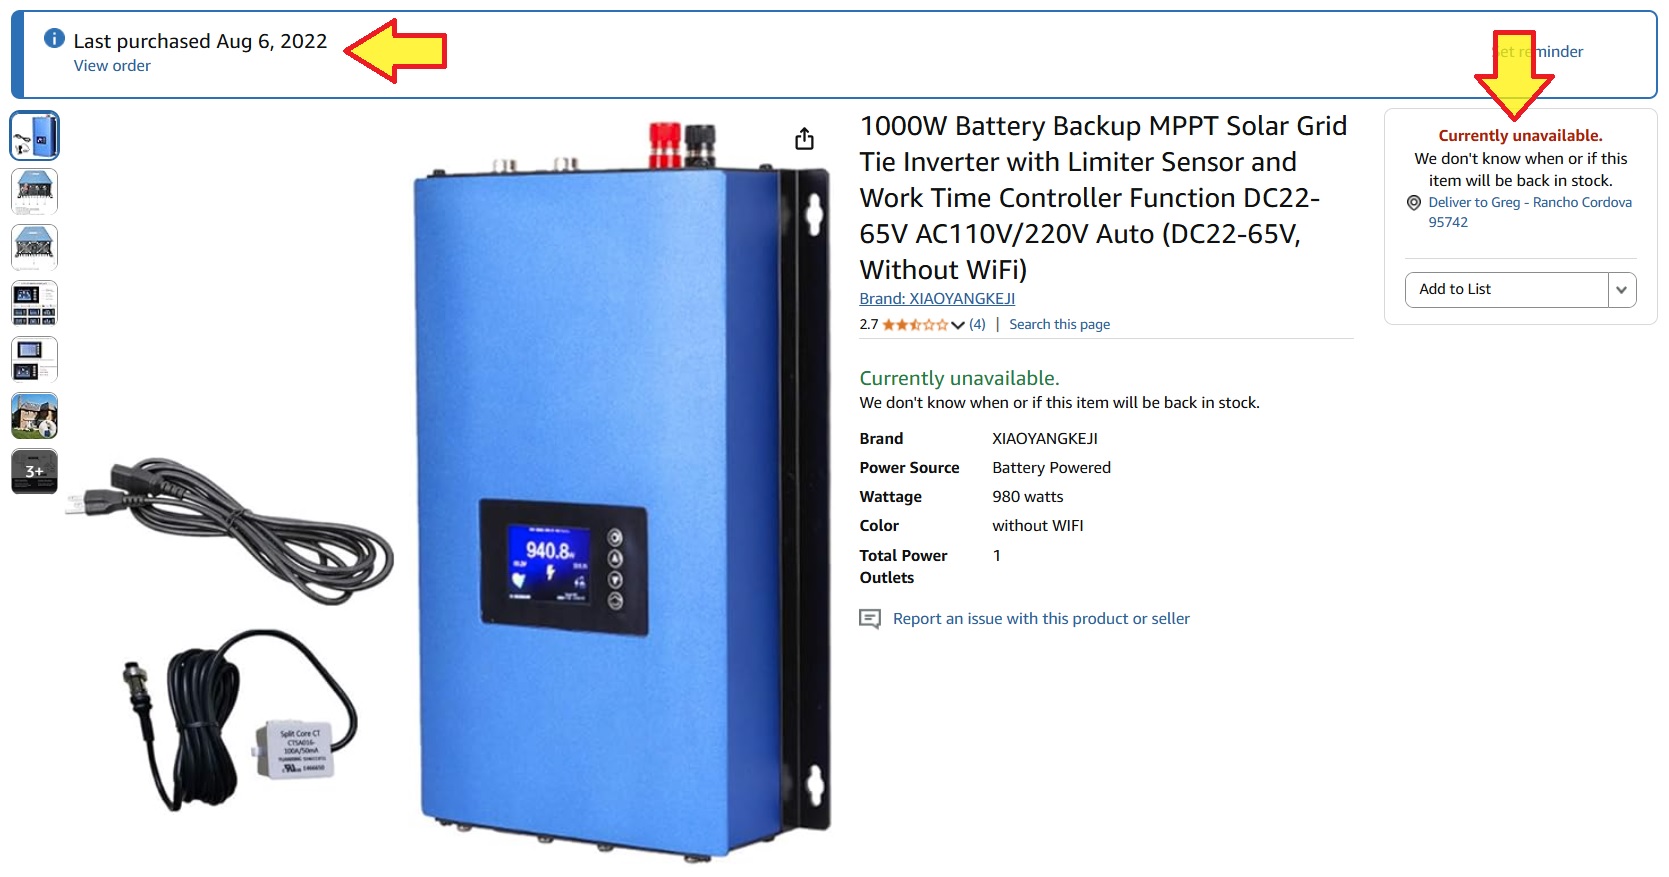Open the Brand: XIAOYANGKEJI link

pyautogui.click(x=937, y=299)
